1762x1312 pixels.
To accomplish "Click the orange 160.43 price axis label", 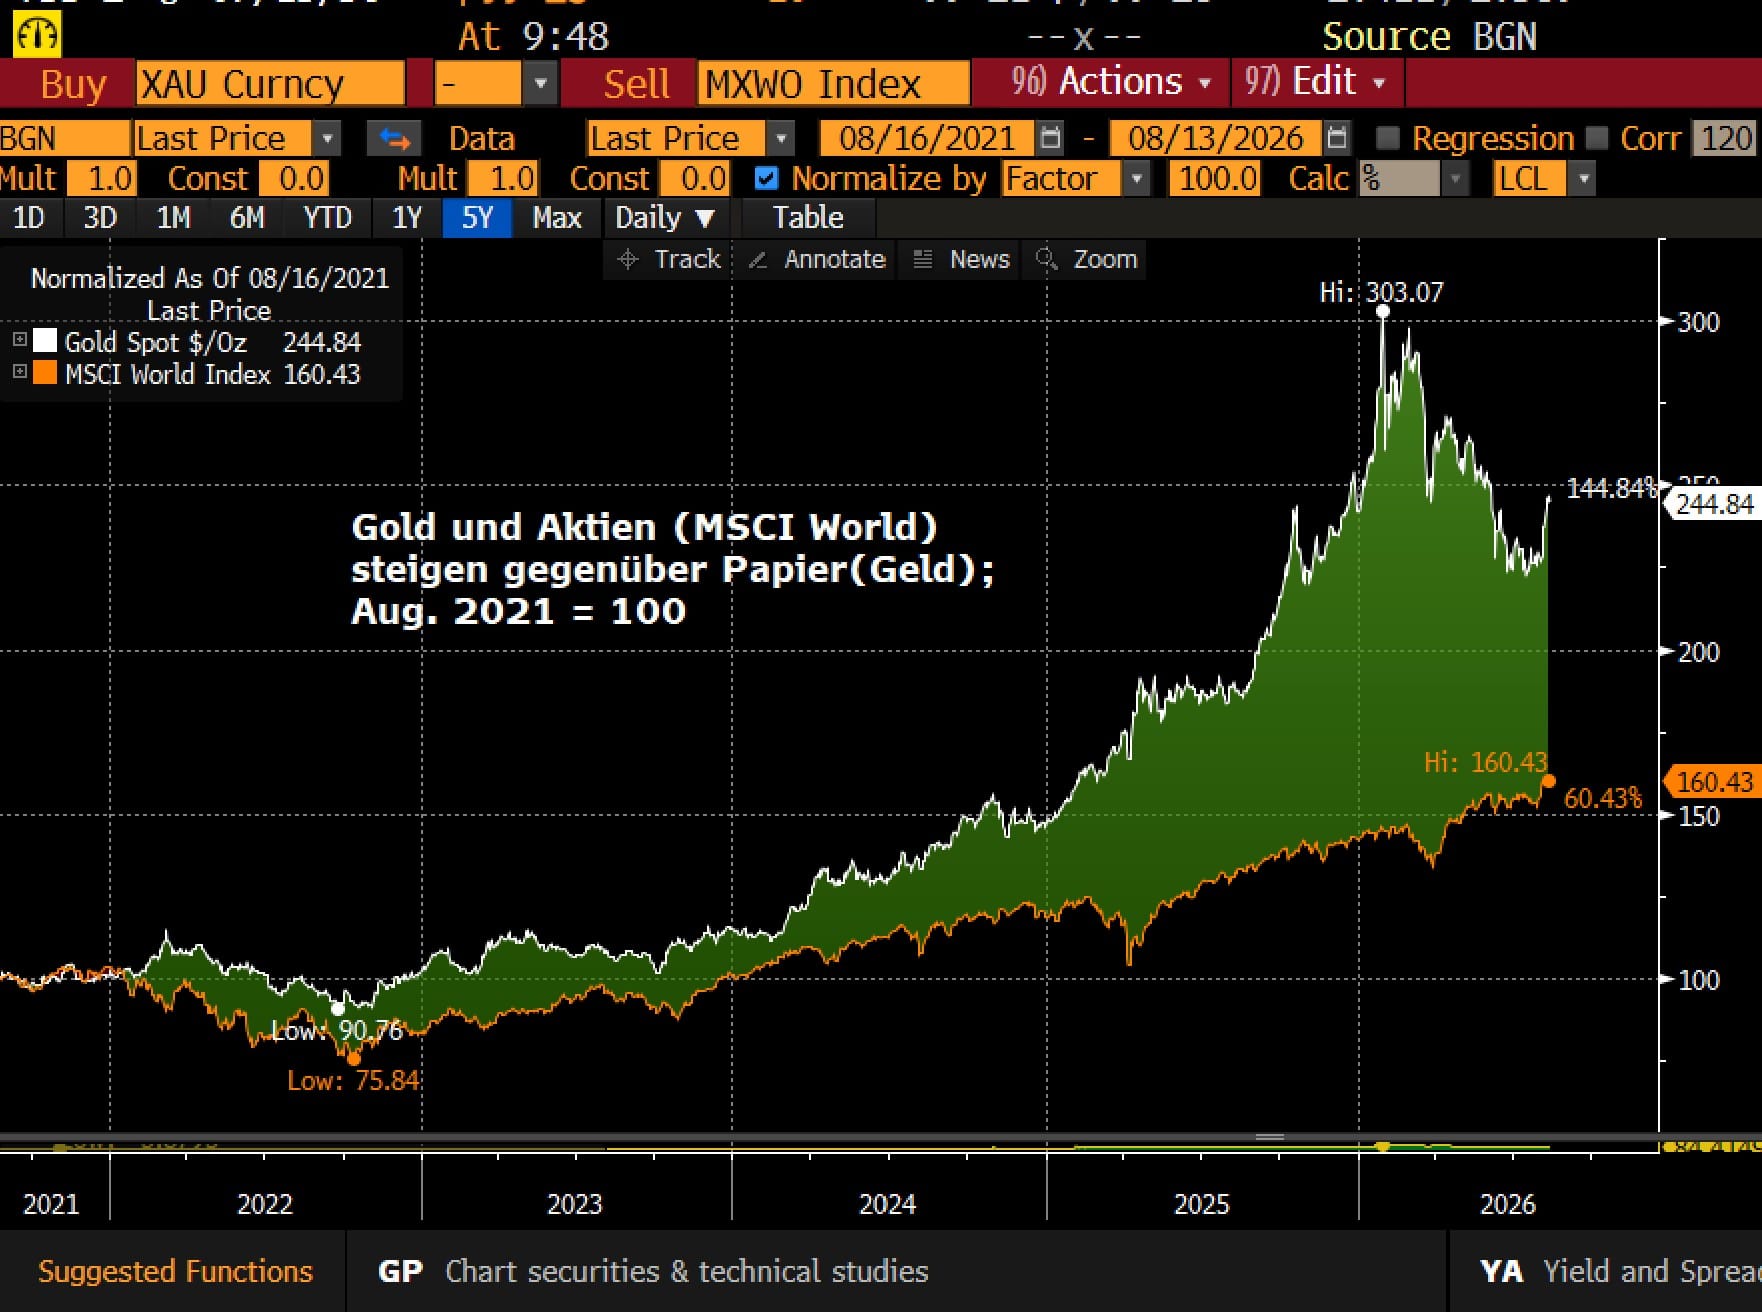I will pos(1713,781).
